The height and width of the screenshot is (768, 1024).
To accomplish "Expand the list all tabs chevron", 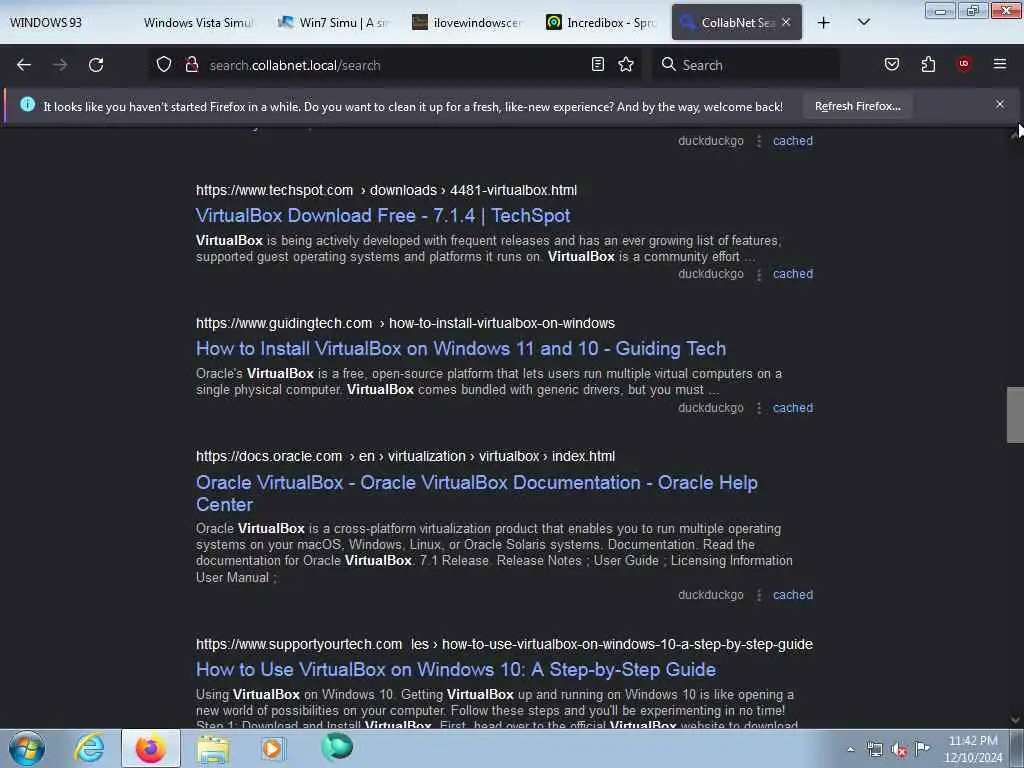I will (x=863, y=22).
